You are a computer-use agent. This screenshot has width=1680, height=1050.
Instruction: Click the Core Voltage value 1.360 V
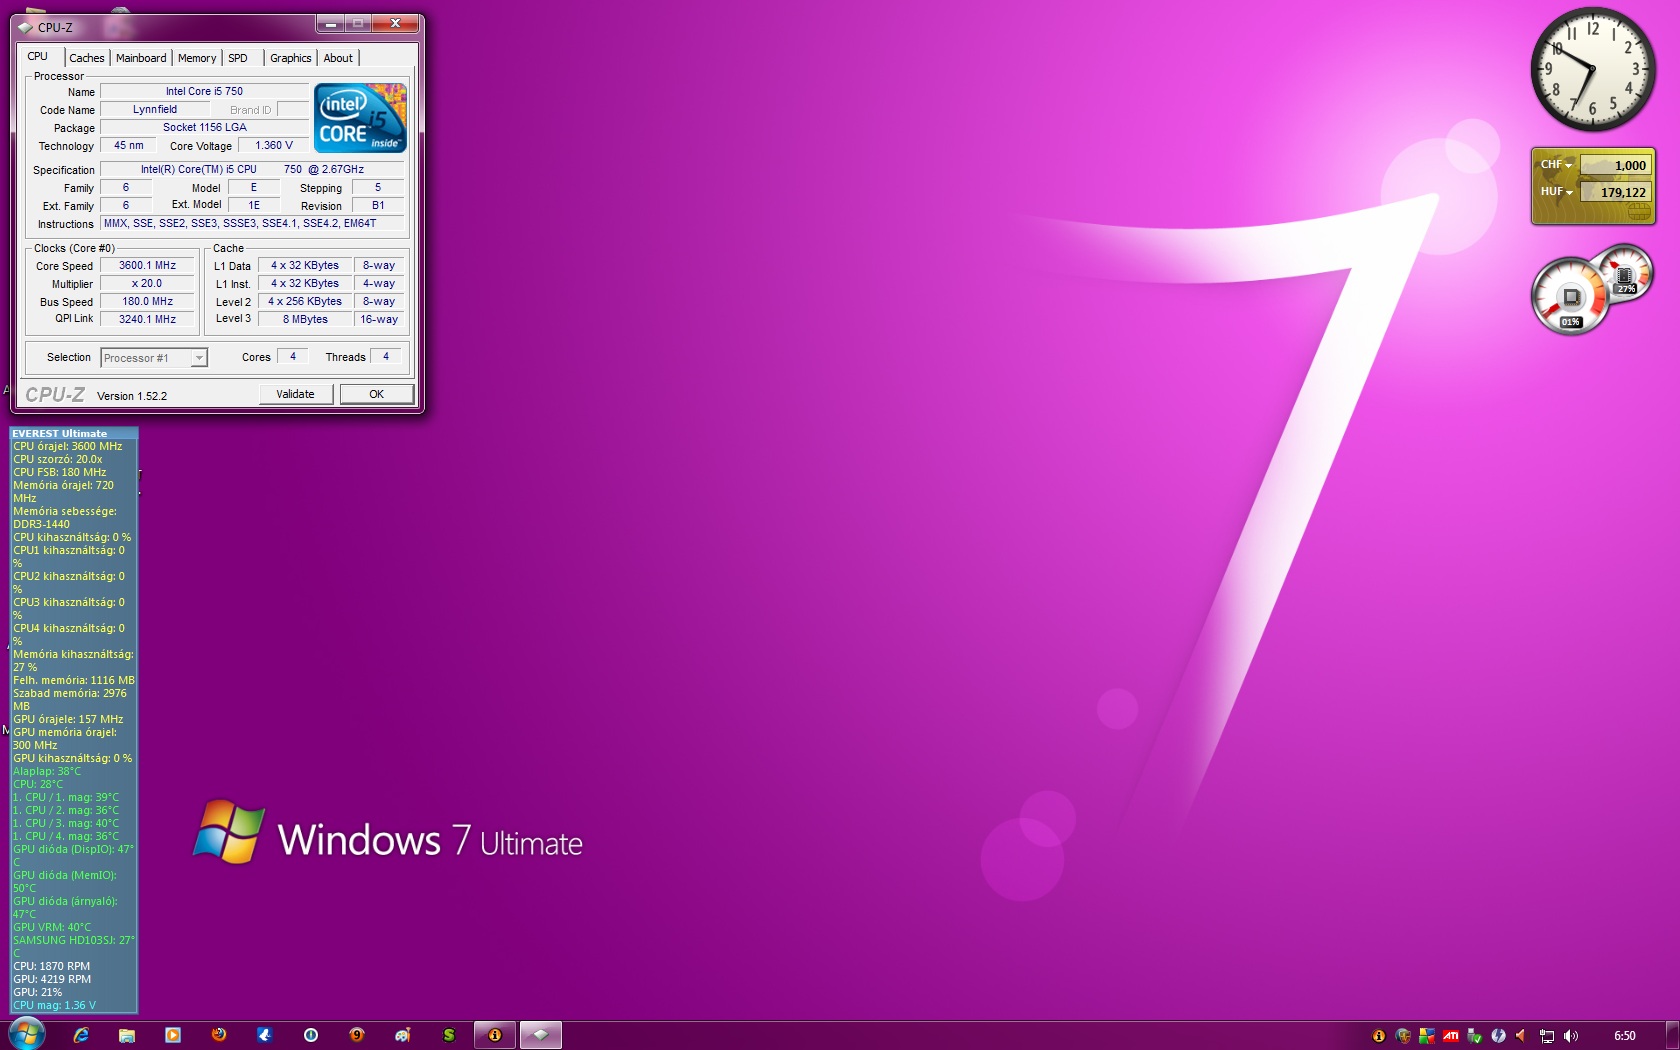point(274,146)
